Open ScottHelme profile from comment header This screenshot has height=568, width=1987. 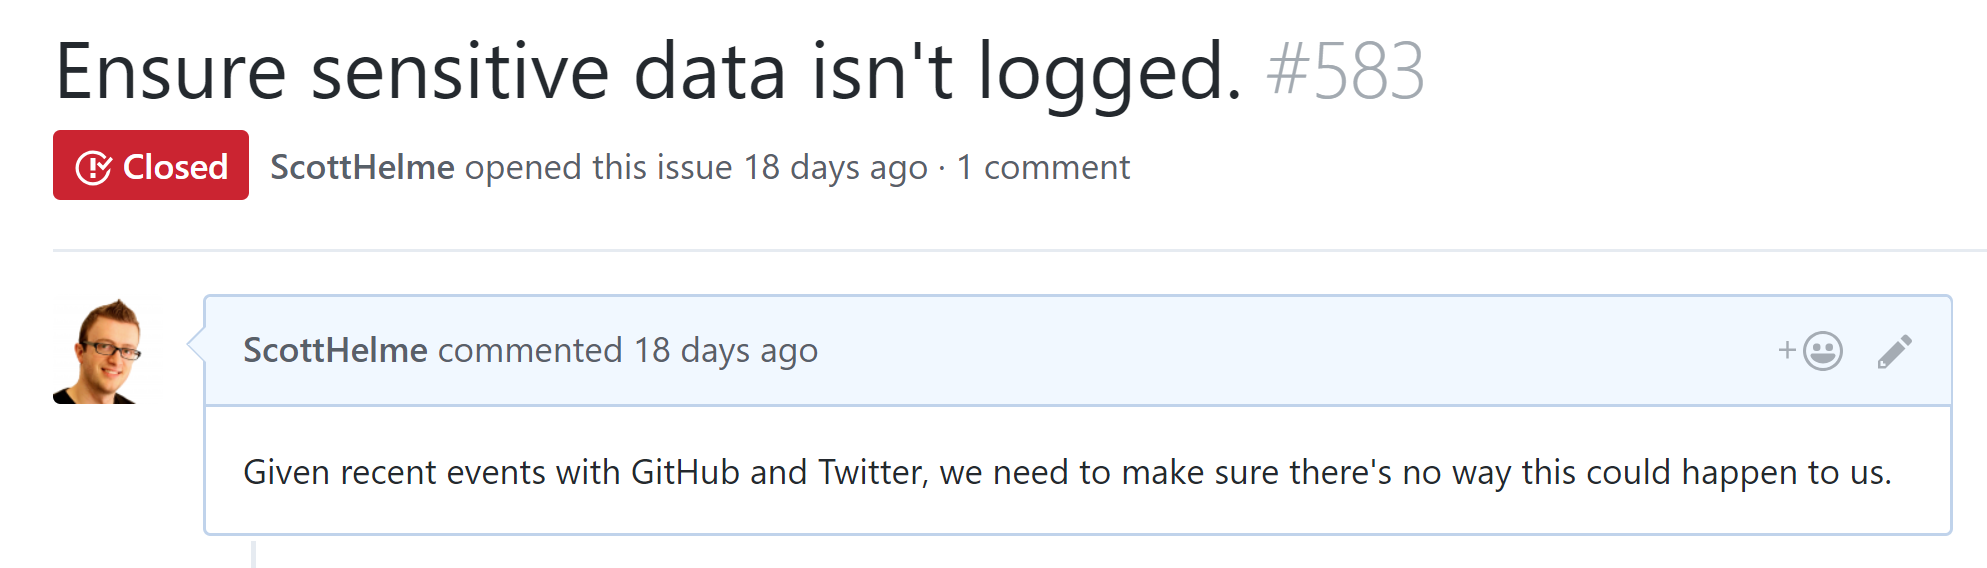click(x=335, y=351)
